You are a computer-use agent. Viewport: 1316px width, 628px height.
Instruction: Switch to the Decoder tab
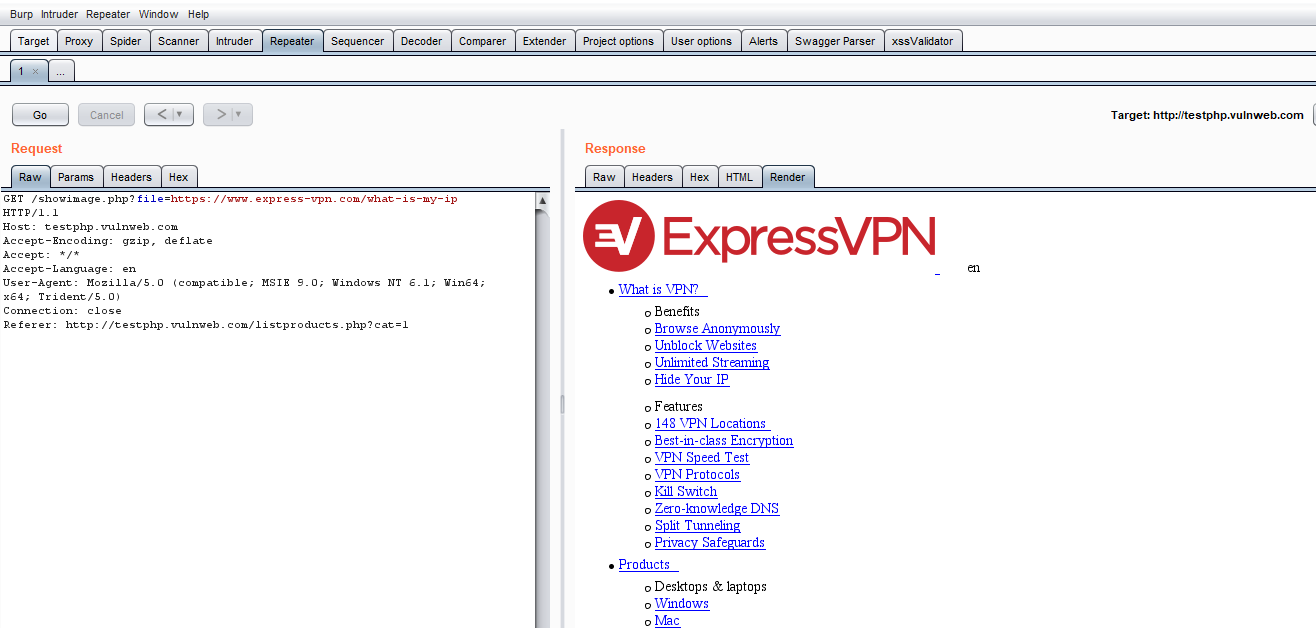click(421, 41)
